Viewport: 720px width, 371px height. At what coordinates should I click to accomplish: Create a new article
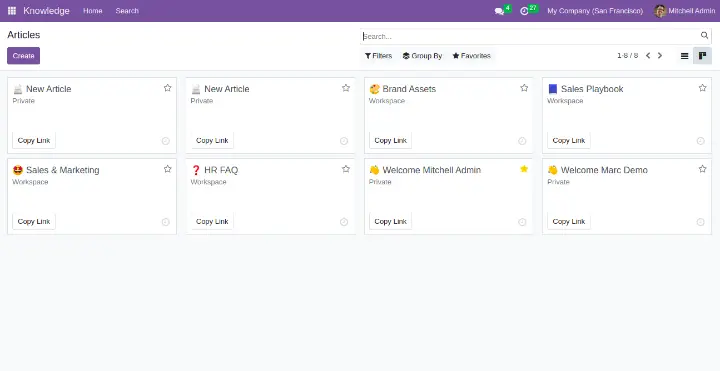point(23,56)
